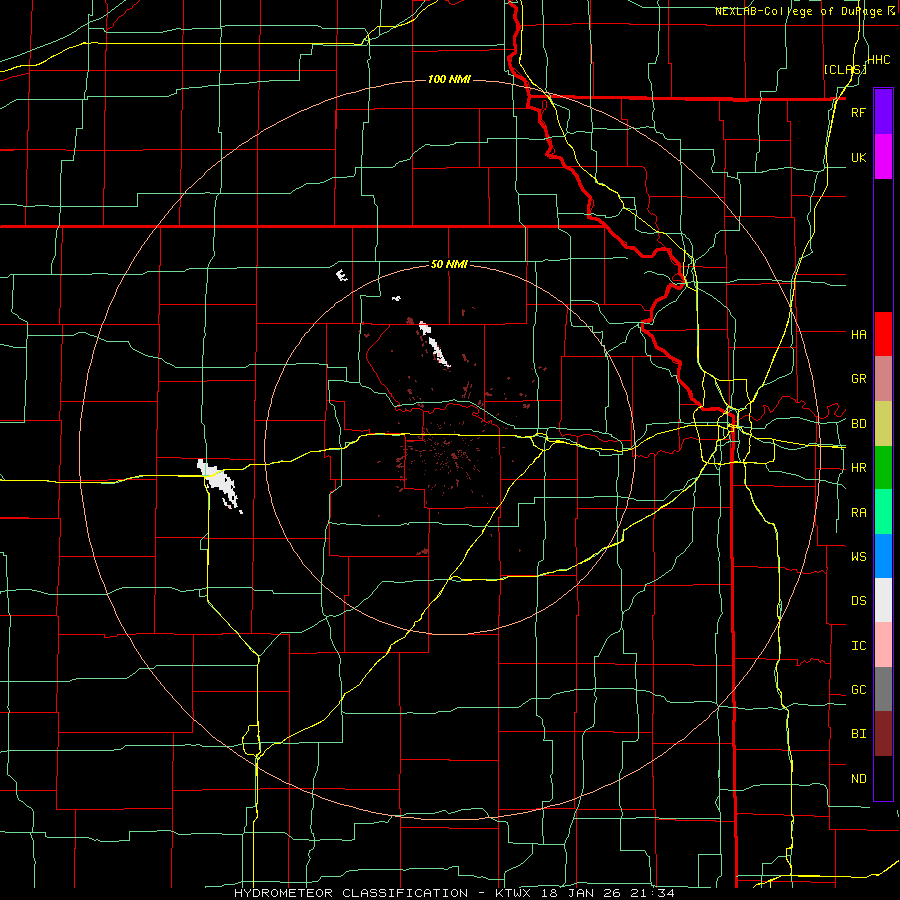The image size is (900, 900).
Task: Select the IC pink legend swatch
Action: click(x=883, y=645)
